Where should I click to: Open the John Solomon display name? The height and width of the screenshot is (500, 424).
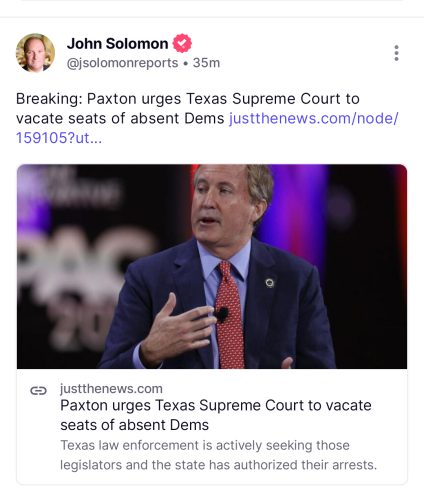click(117, 44)
